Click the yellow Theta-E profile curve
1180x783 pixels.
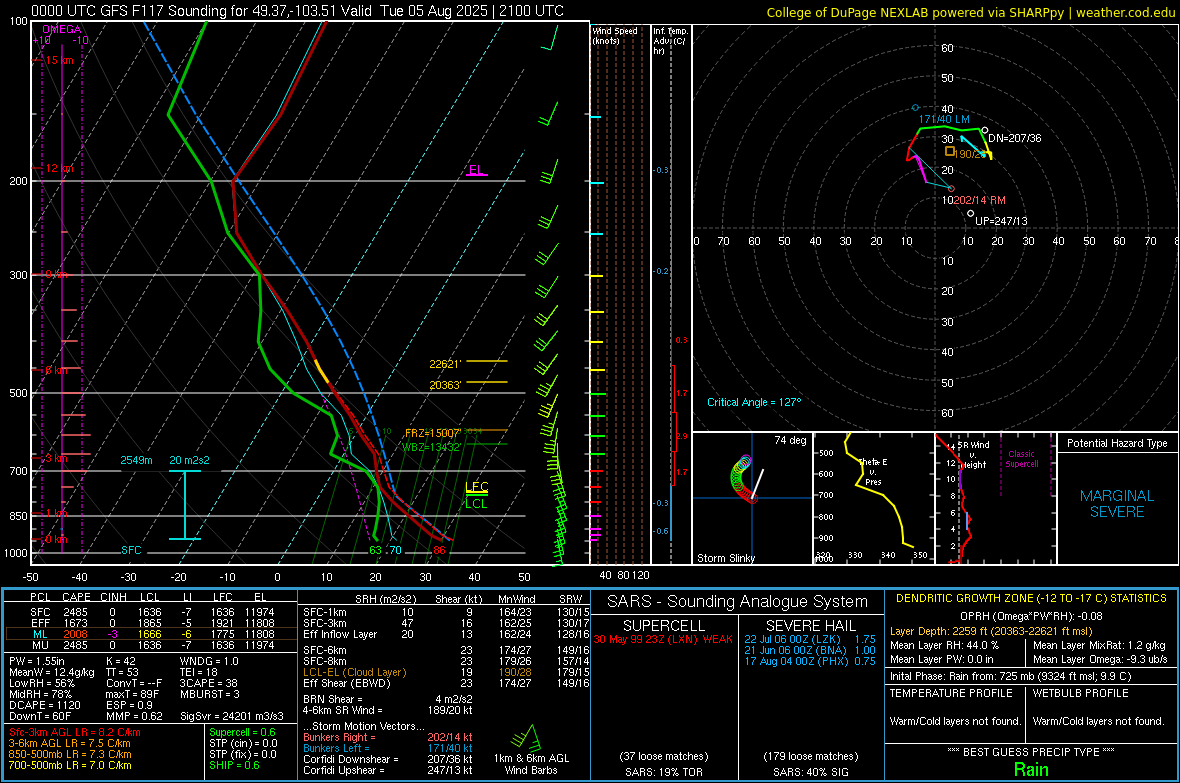pos(877,489)
